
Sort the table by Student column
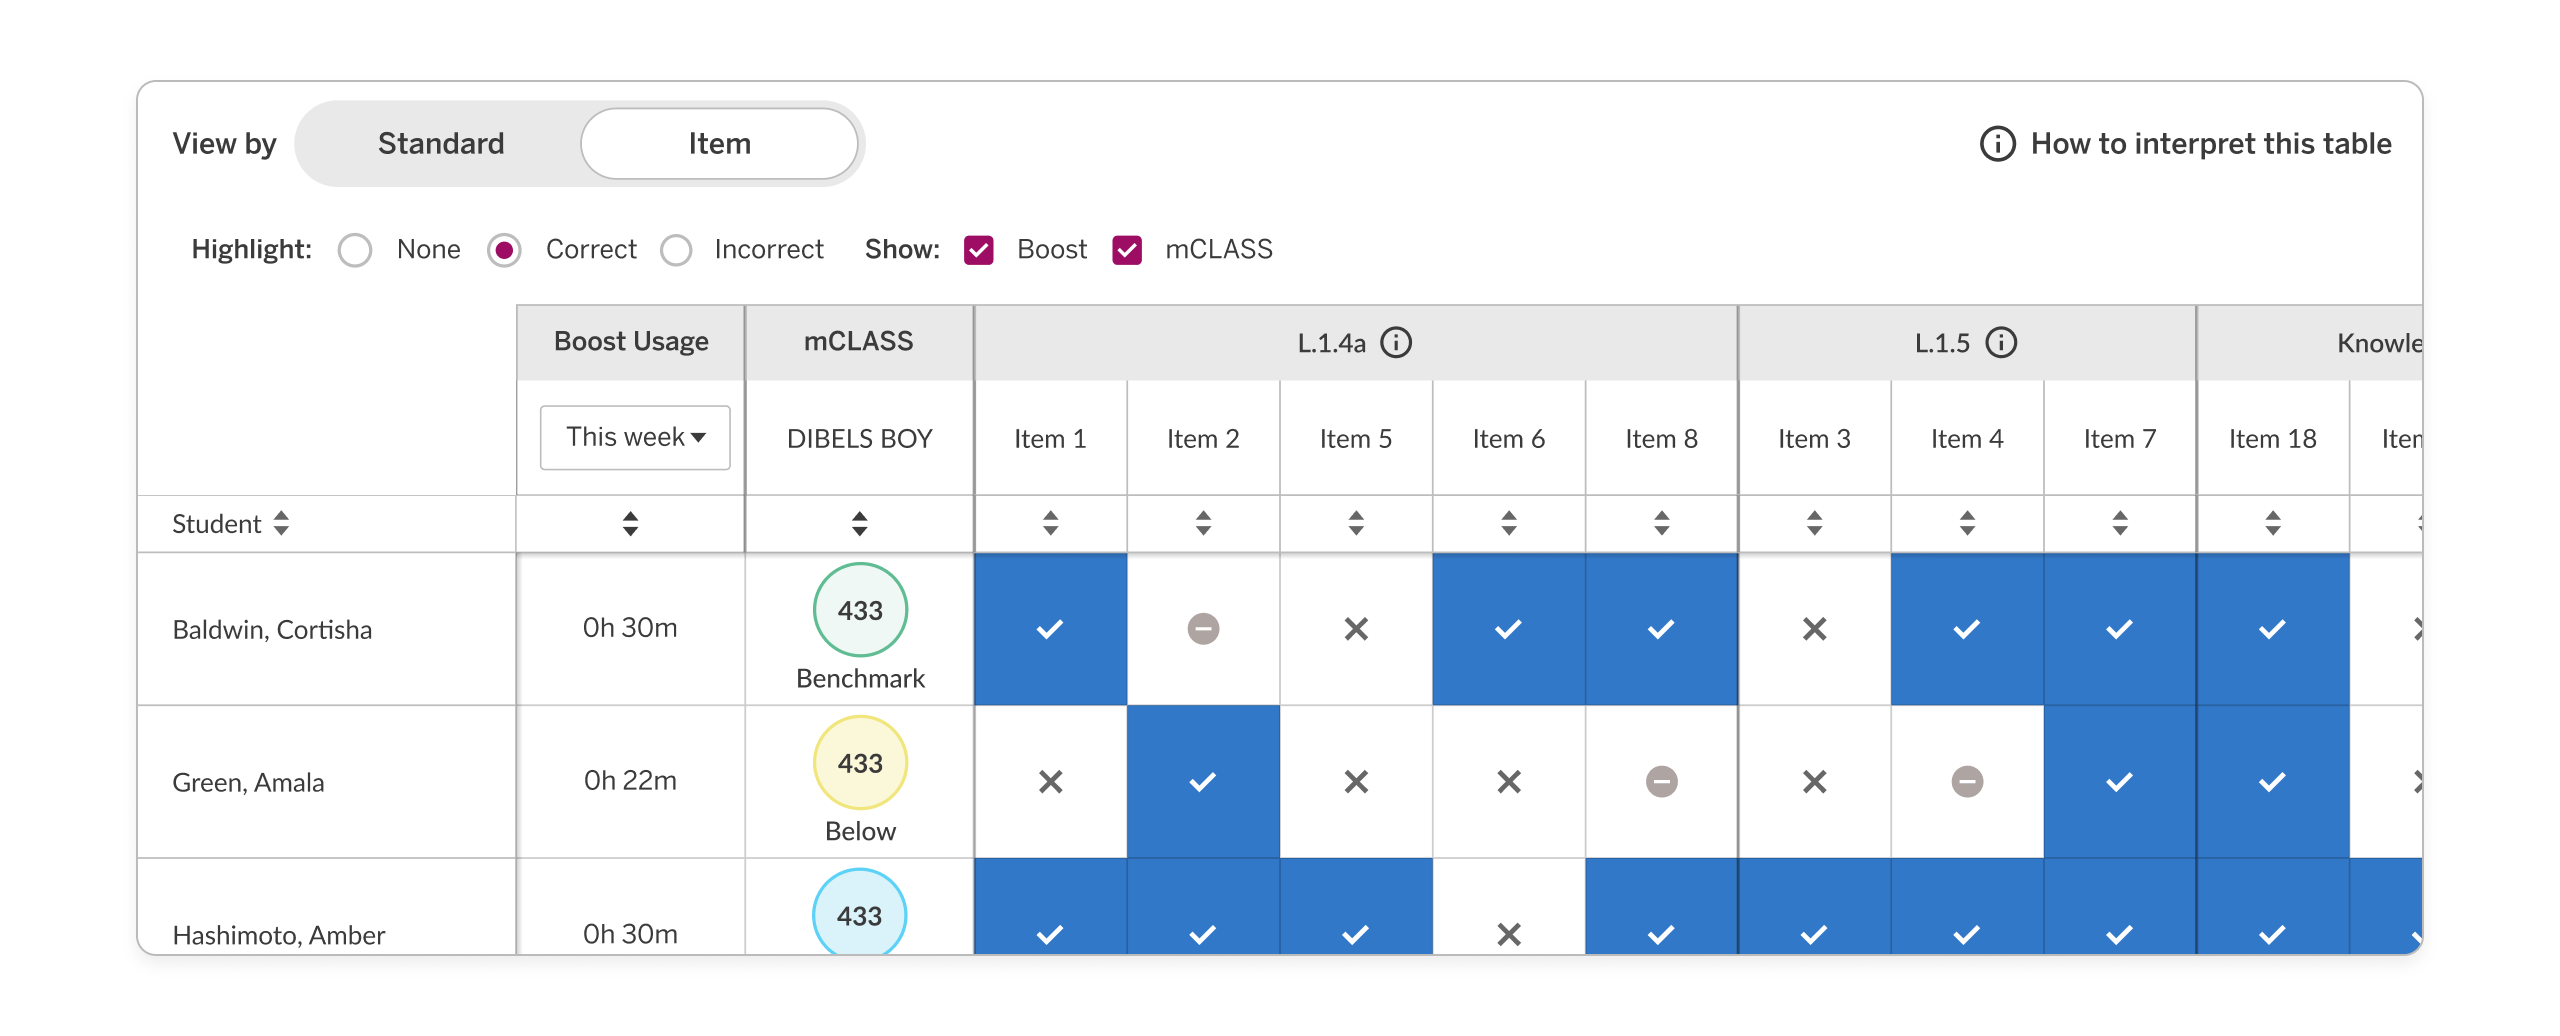[283, 523]
